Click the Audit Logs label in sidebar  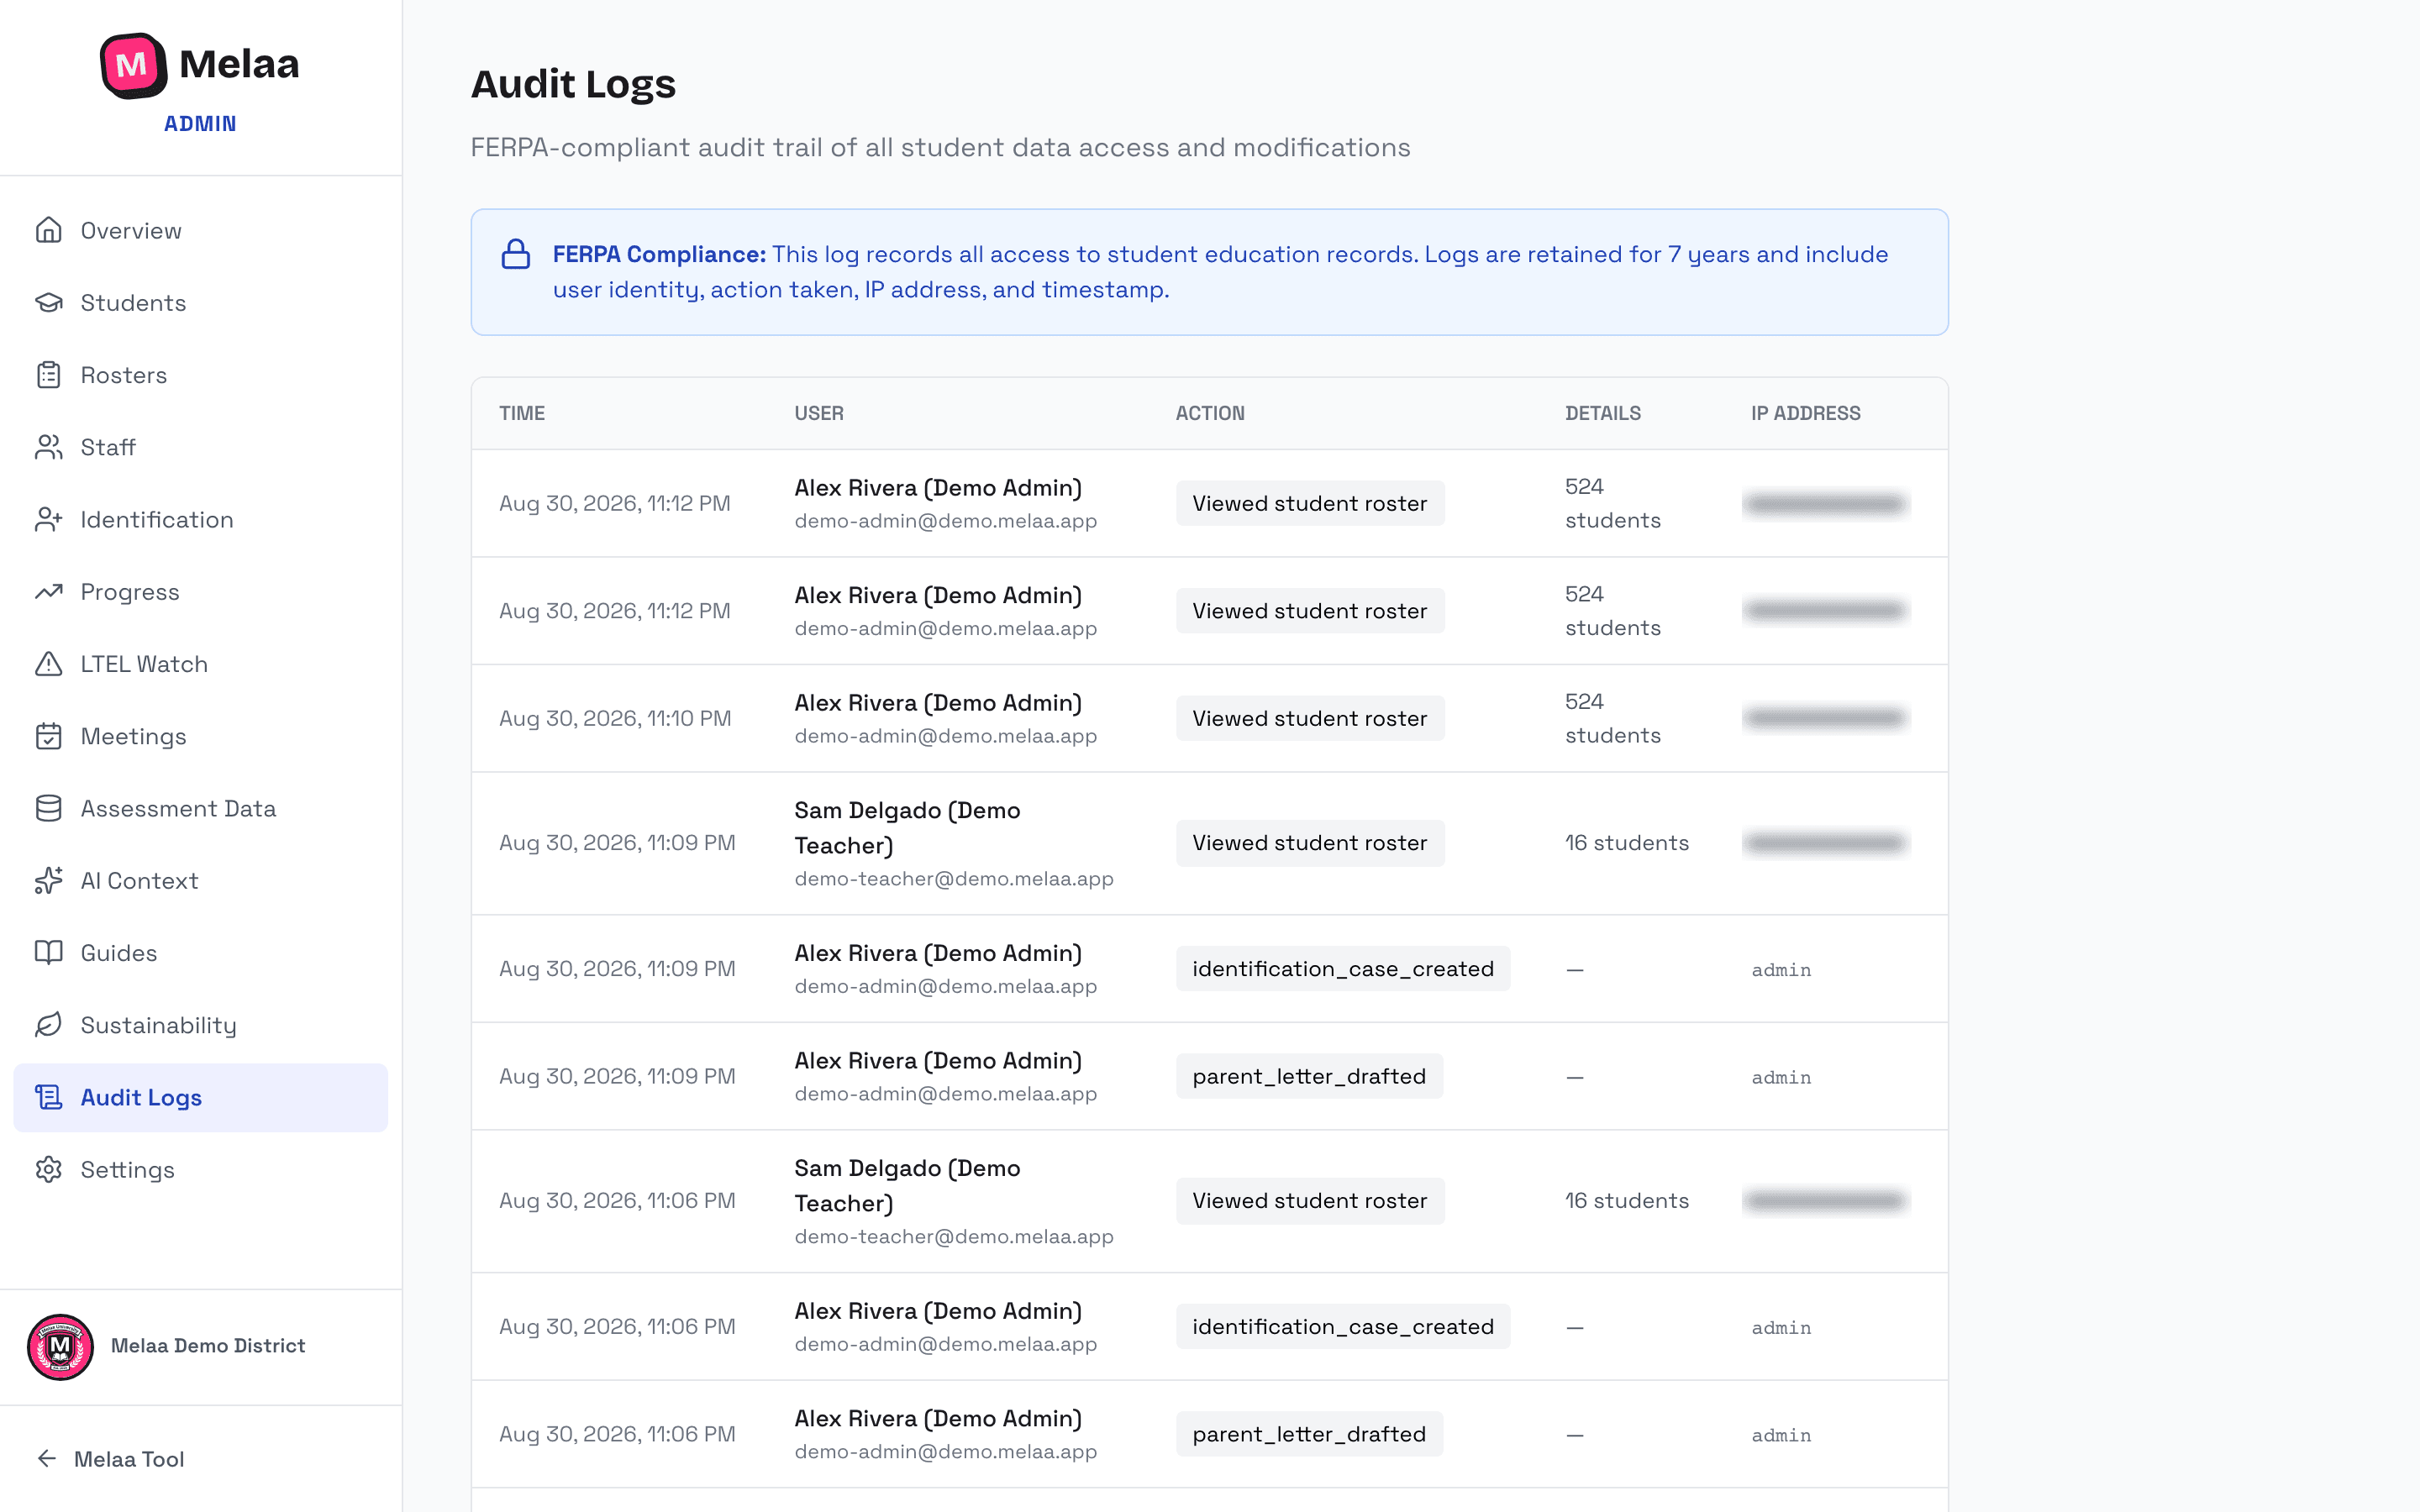coord(141,1097)
